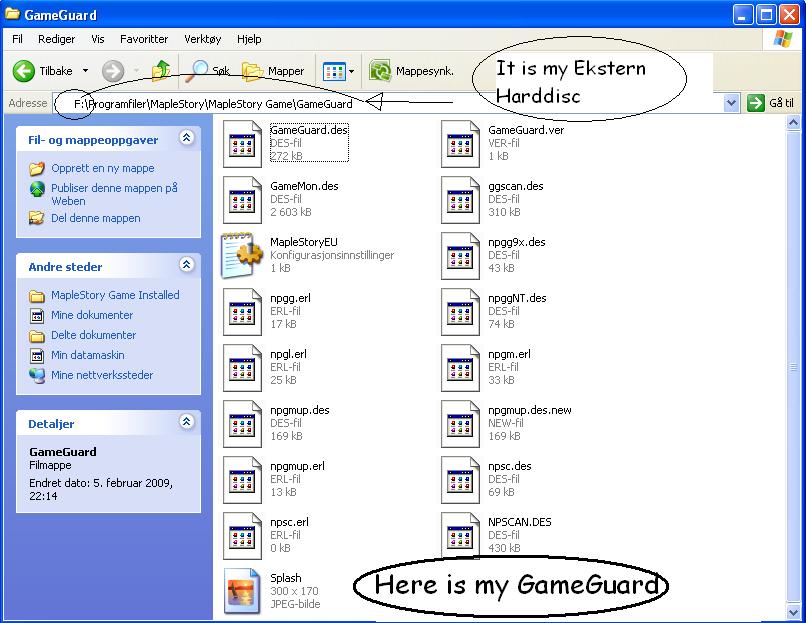806x623 pixels.
Task: Click the 'NPSCAN.DES' file name text
Action: tap(520, 522)
